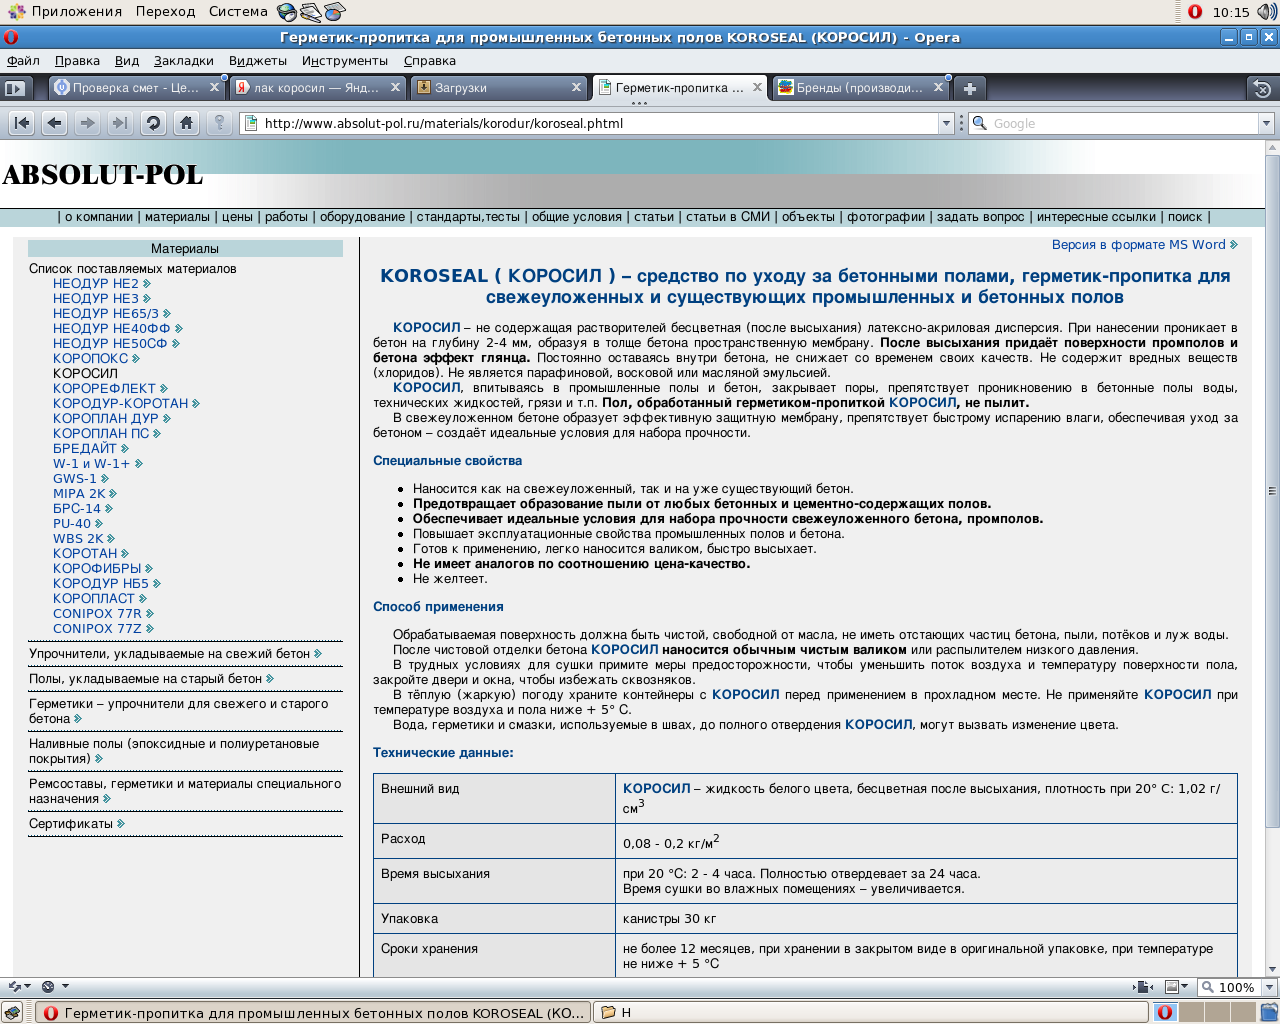Viewport: 1280px width, 1024px height.
Task: Close the Герметик-пропитка tab
Action: tap(757, 88)
